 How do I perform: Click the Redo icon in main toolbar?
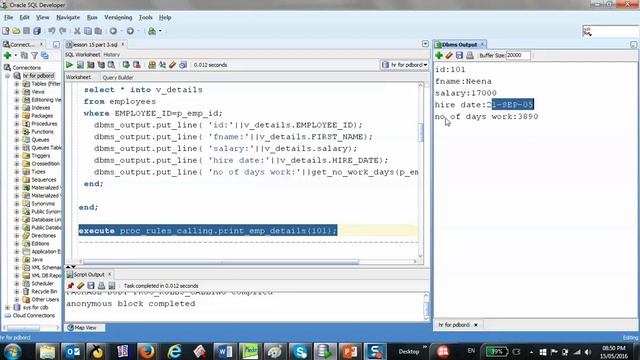coord(62,31)
